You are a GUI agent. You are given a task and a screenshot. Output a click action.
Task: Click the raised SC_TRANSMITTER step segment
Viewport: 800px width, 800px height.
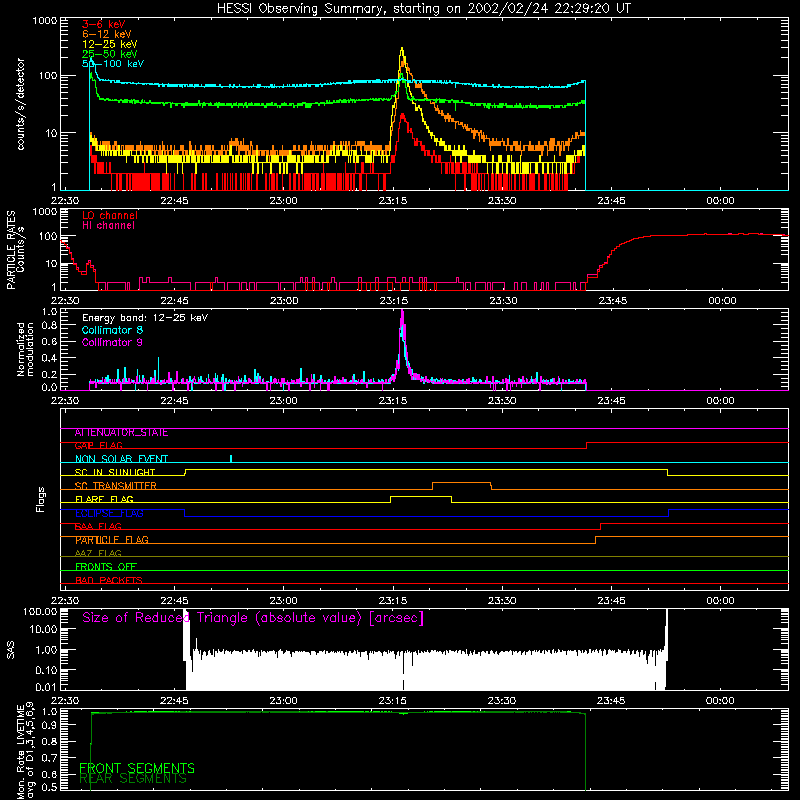(462, 483)
